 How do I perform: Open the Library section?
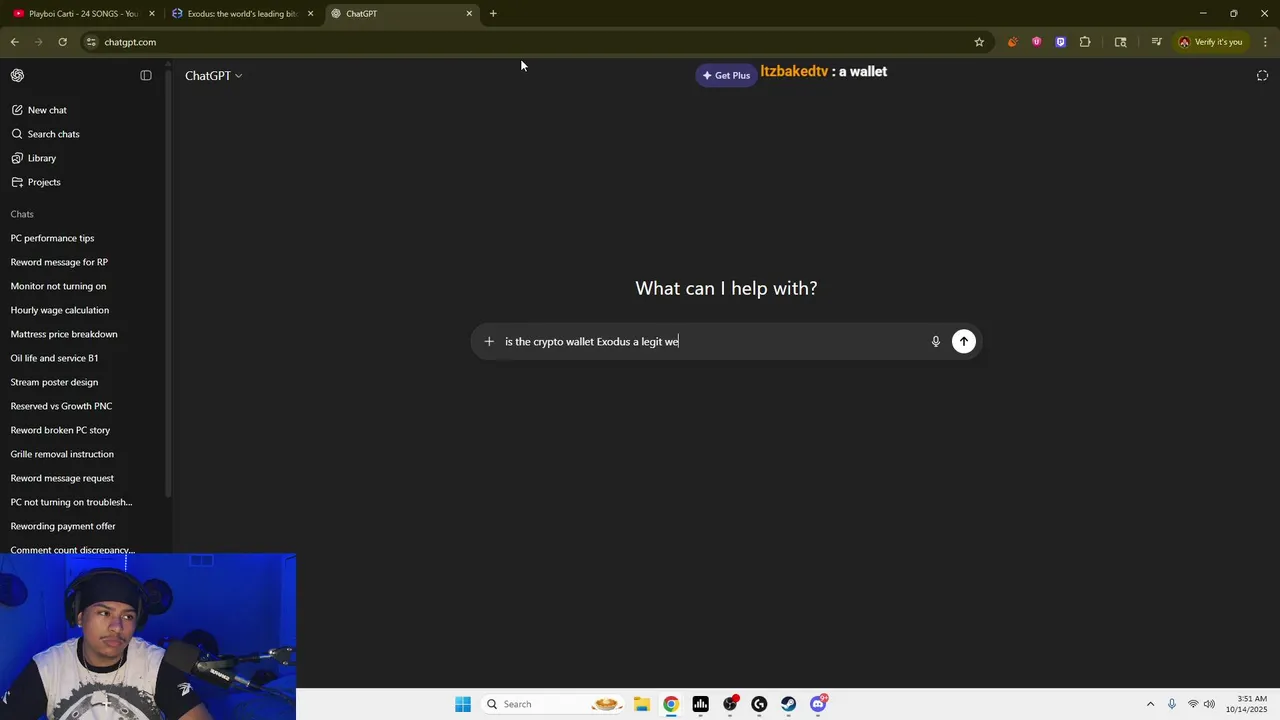tap(42, 158)
